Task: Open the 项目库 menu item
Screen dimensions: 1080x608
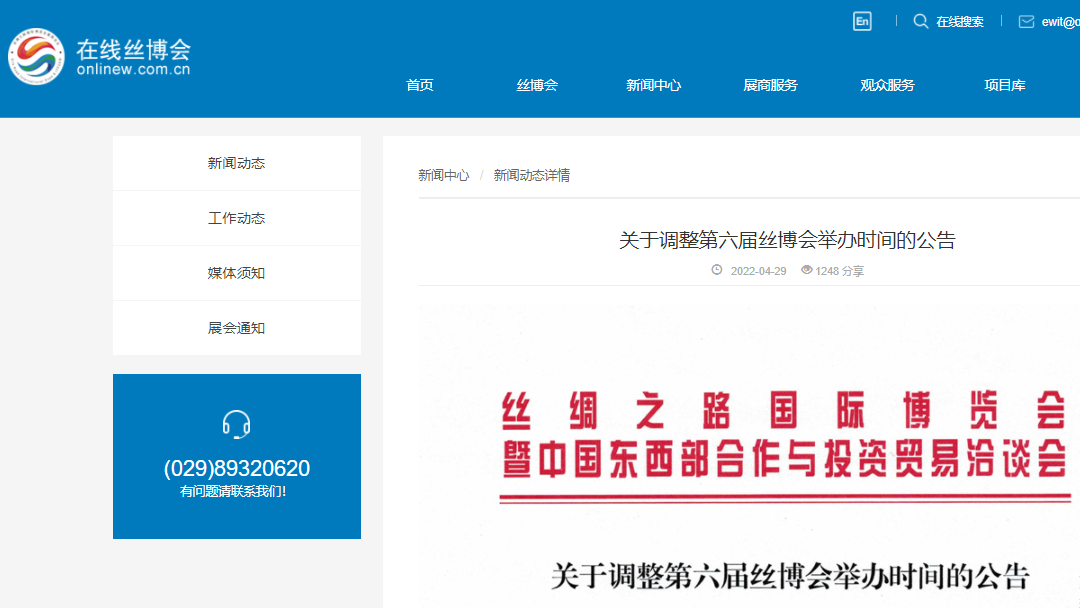Action: (x=1005, y=85)
